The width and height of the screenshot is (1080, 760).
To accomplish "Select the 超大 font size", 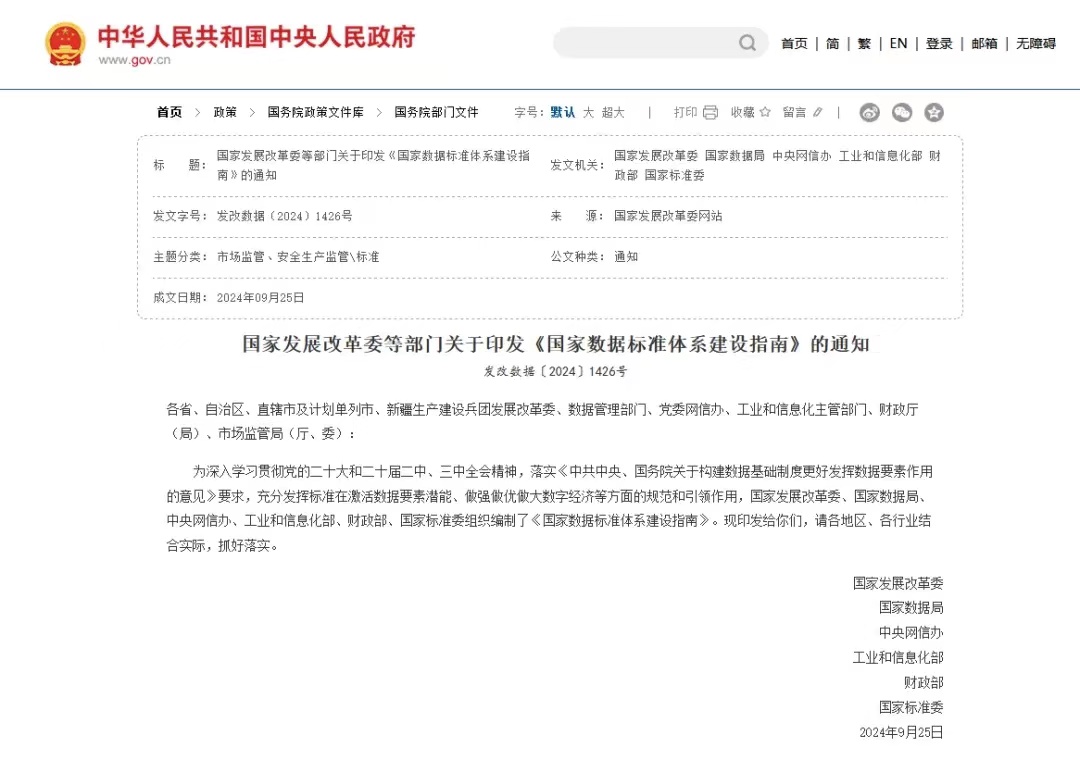I will pos(613,112).
